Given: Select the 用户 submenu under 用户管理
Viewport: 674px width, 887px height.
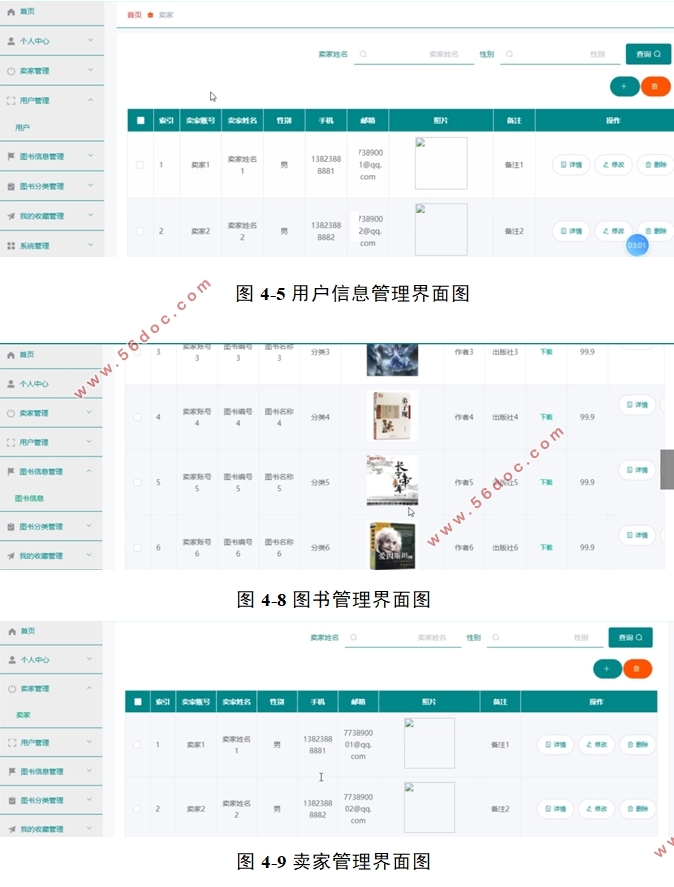Looking at the screenshot, I should coord(22,128).
